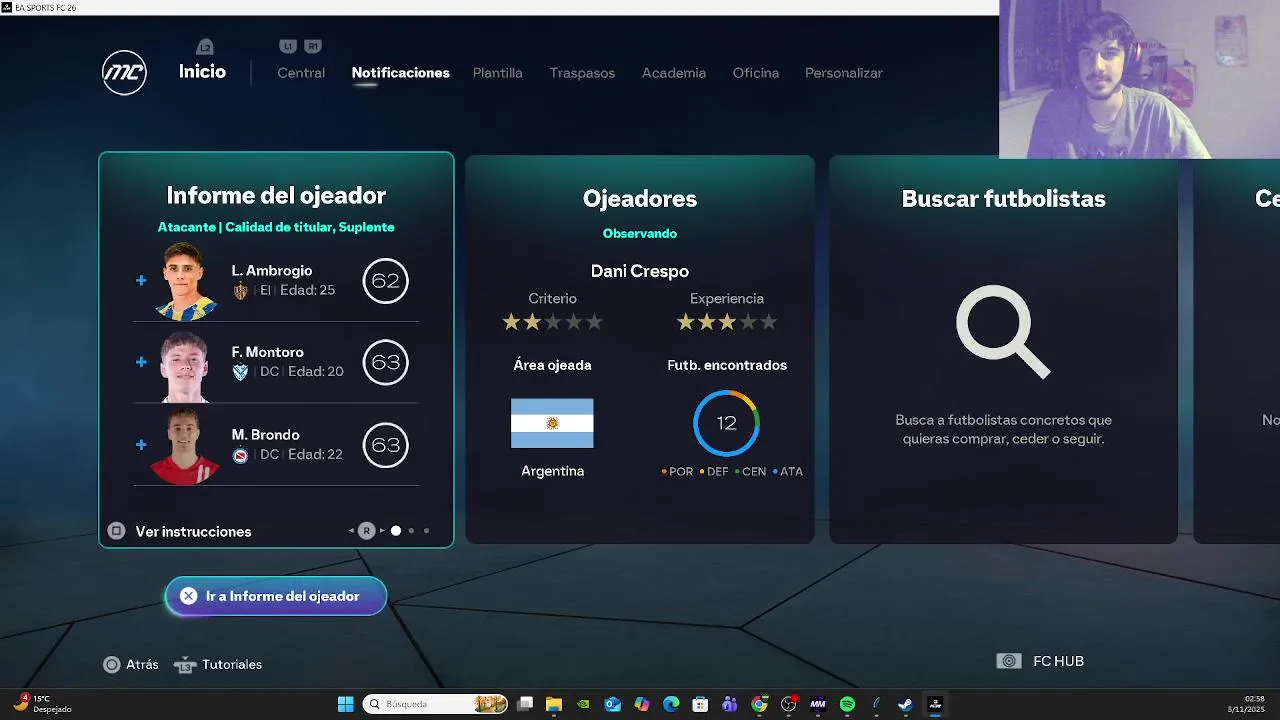Open the Ojeadores card title
The image size is (1280, 720).
click(x=640, y=199)
